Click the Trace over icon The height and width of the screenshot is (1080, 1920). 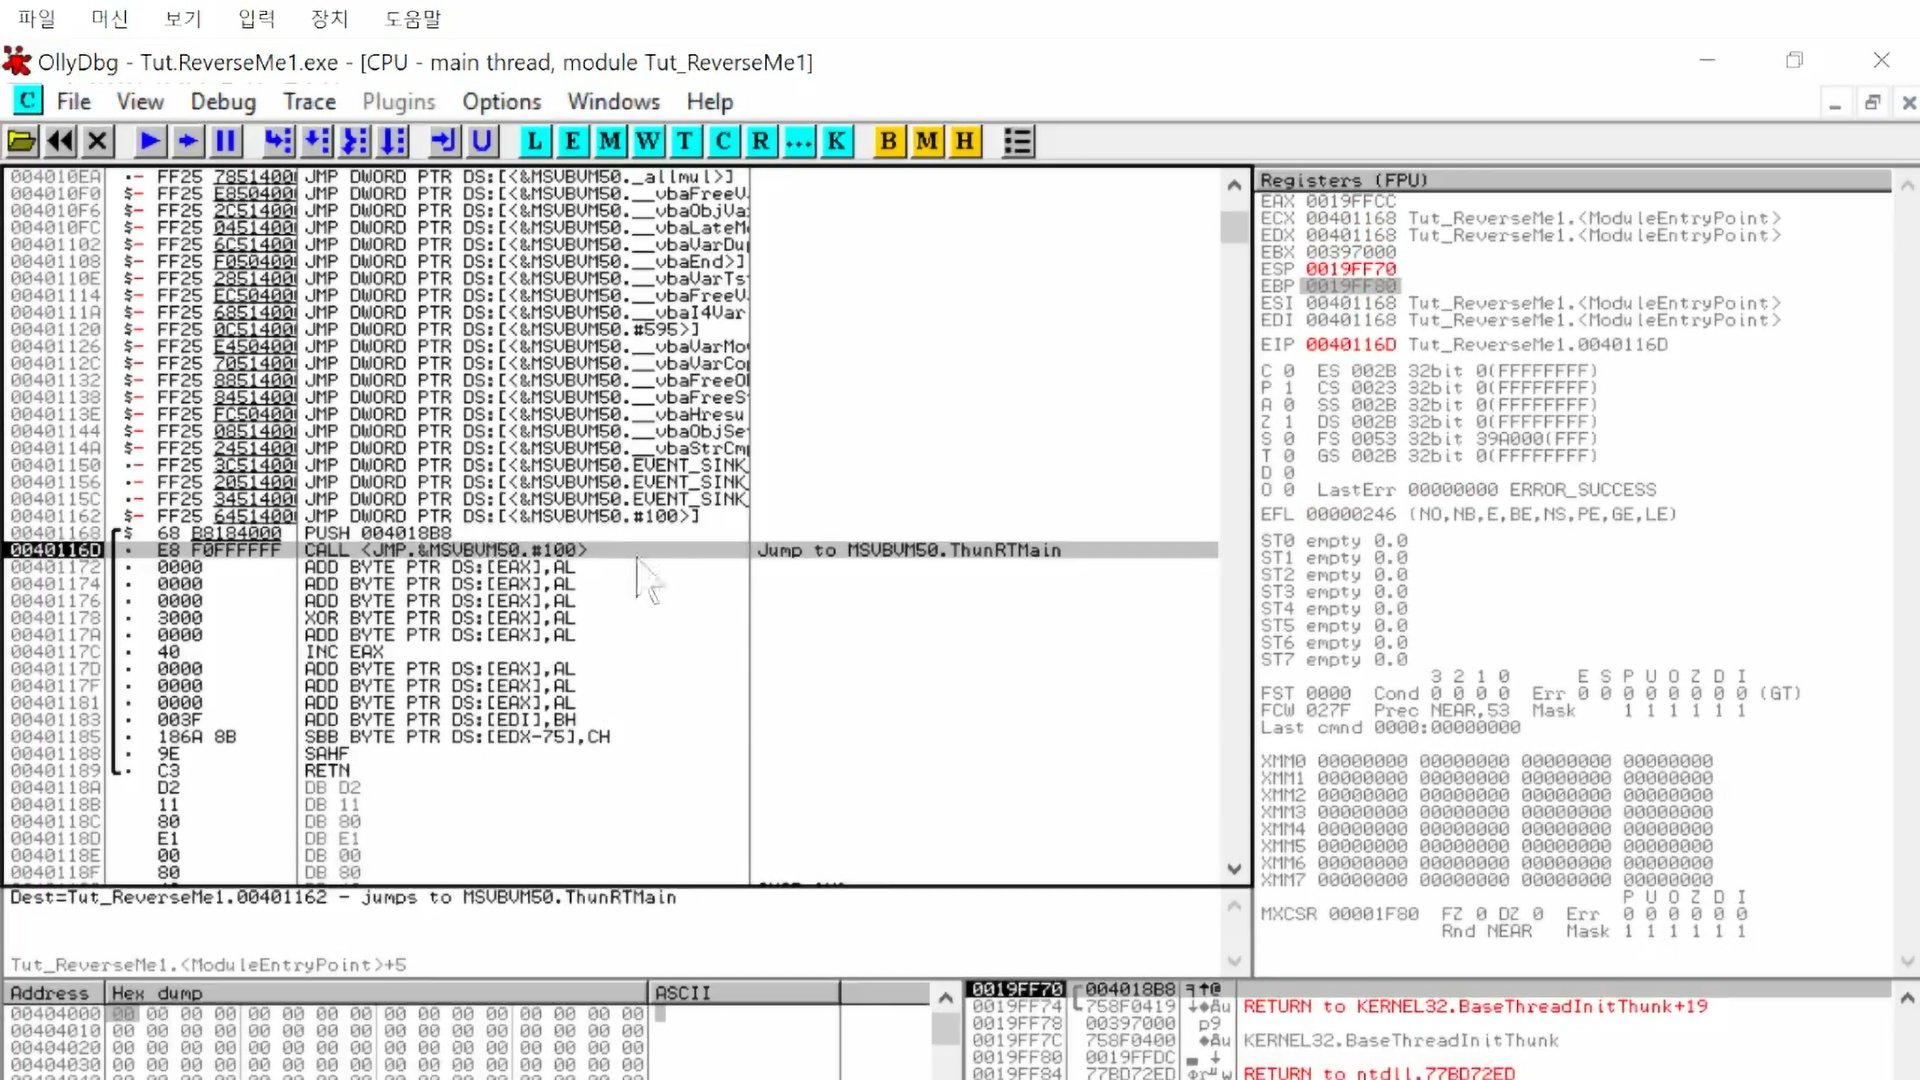pos(392,141)
